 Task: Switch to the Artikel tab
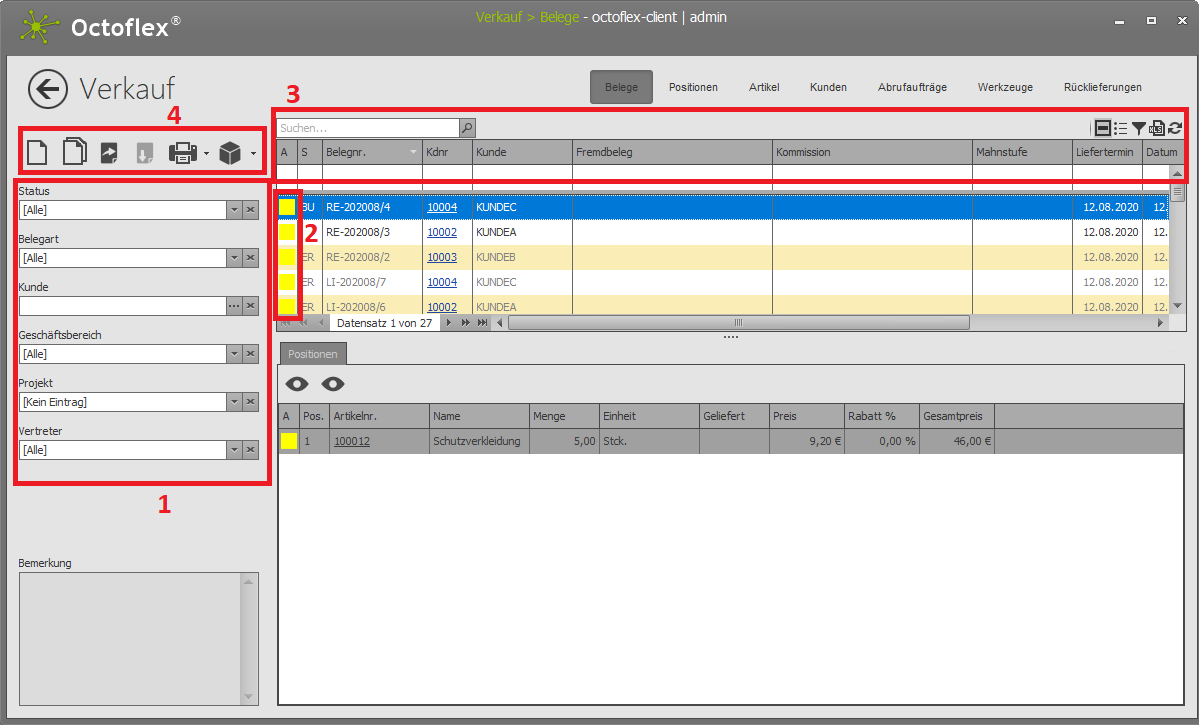point(764,87)
